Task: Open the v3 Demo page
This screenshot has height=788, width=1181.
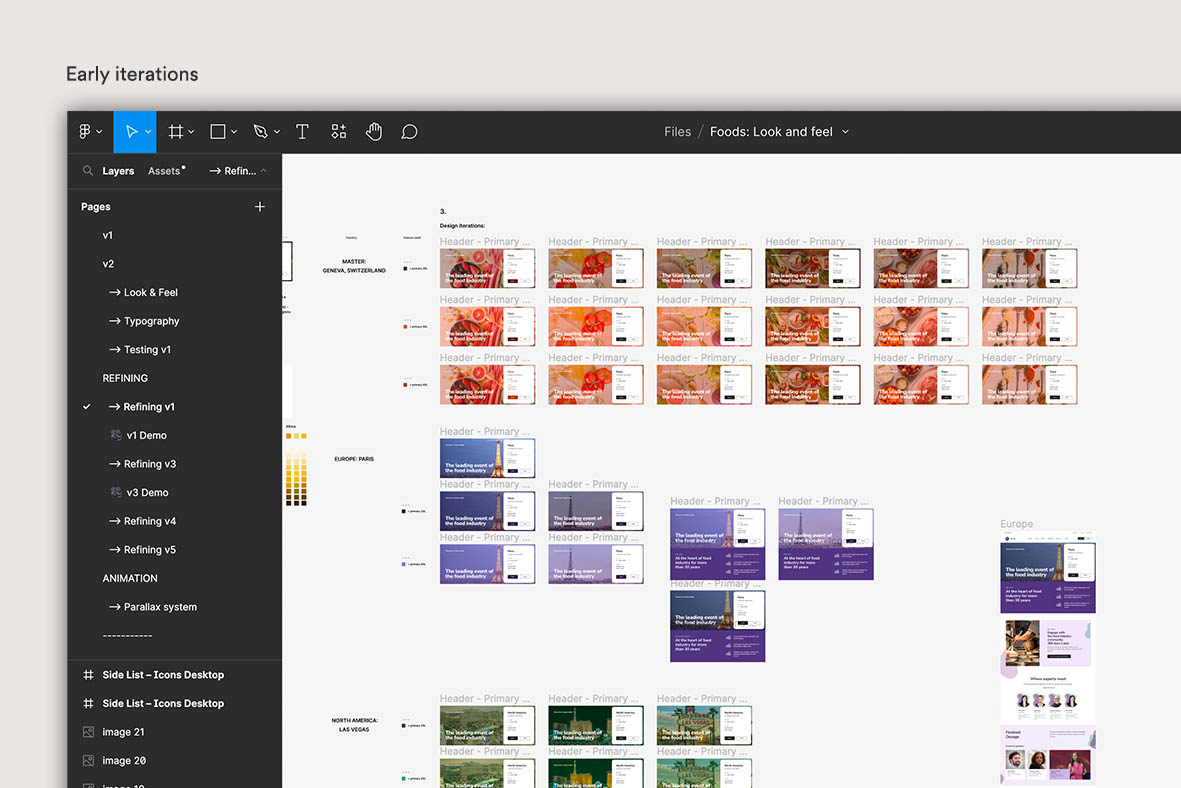Action: click(148, 493)
